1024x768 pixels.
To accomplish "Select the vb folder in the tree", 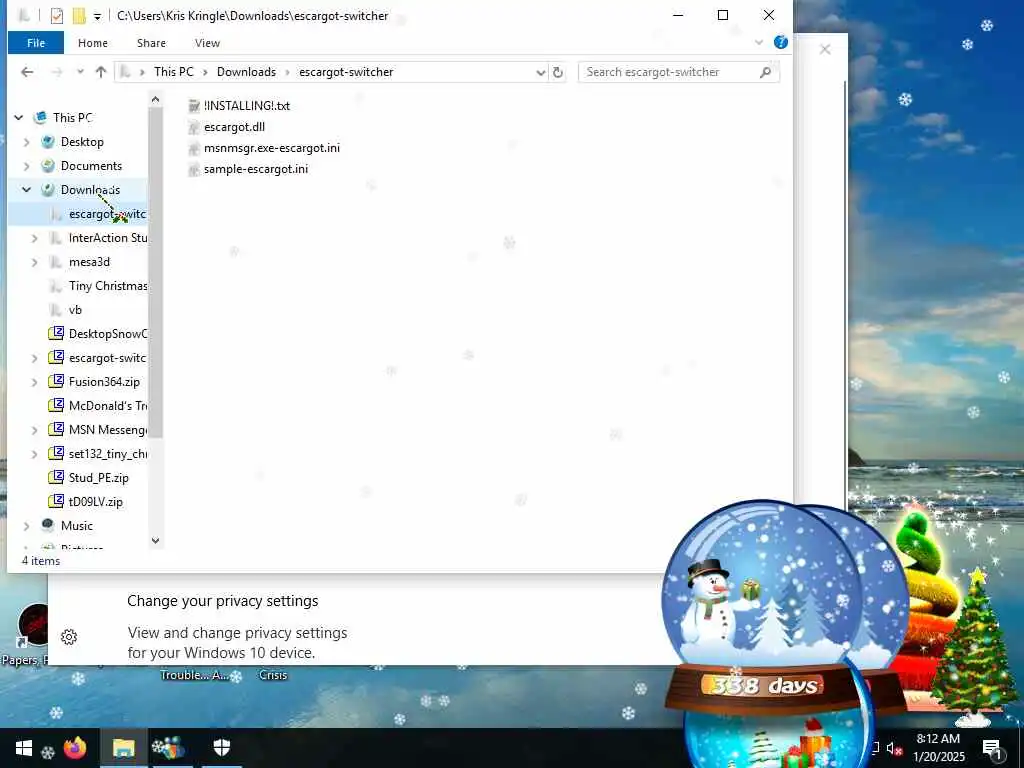I will coord(75,310).
